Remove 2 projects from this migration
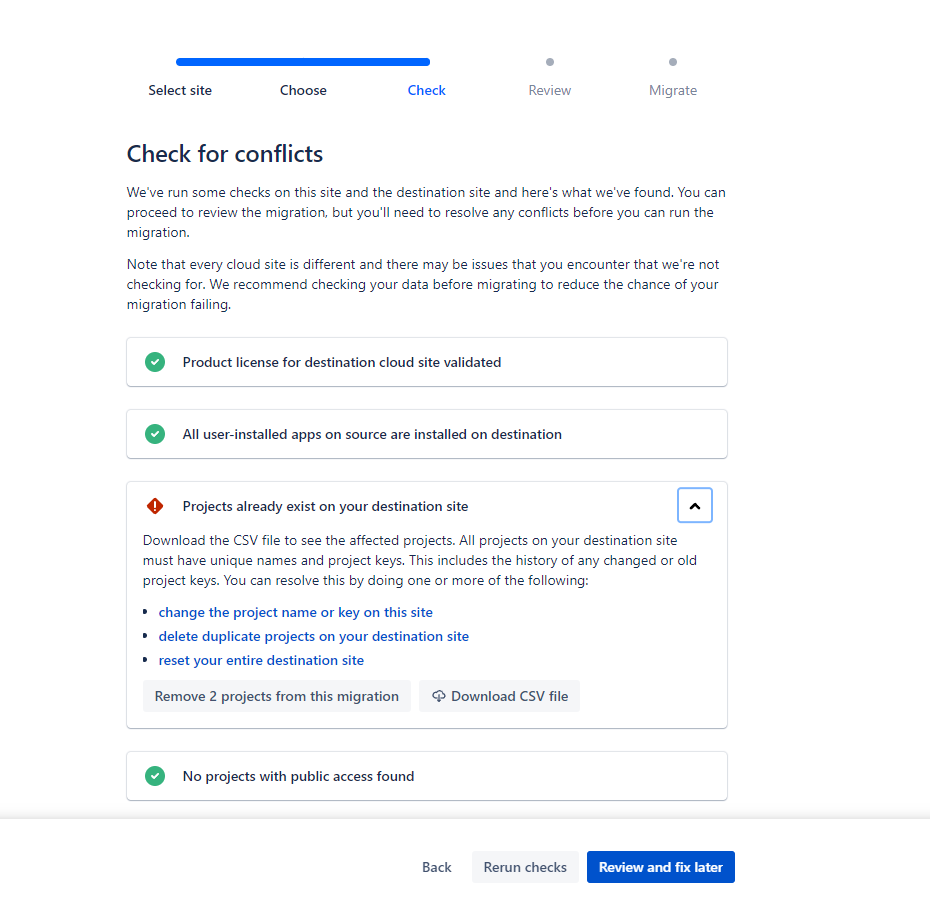 pyautogui.click(x=277, y=696)
